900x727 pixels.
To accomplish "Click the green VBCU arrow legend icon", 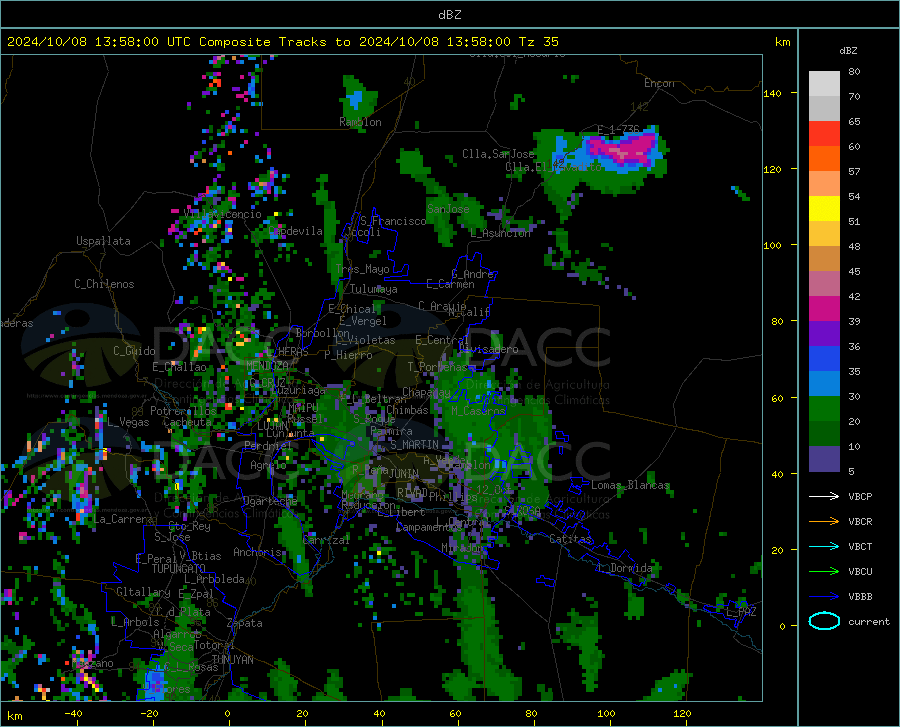I will (824, 572).
